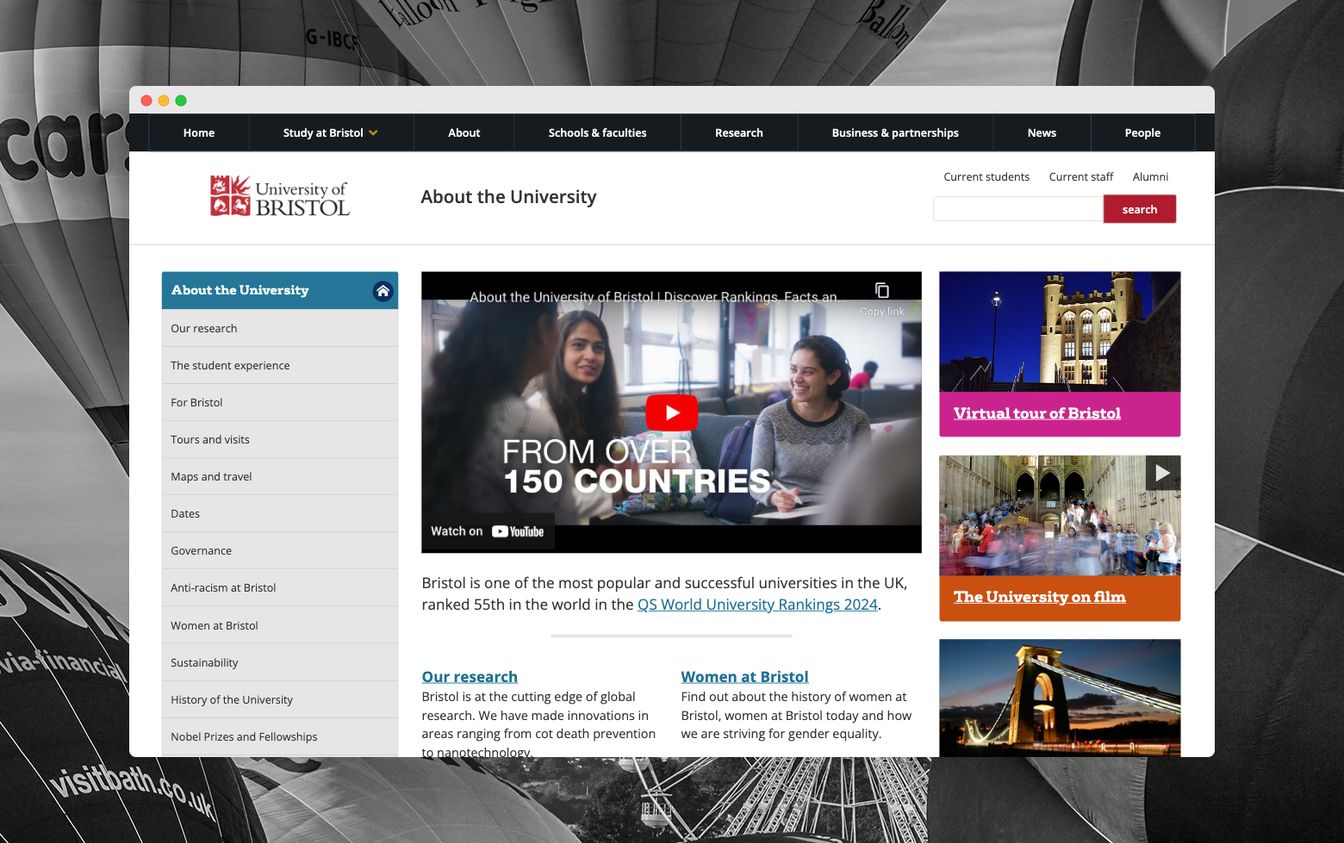Viewport: 1344px width, 843px height.
Task: Open the News navigation item
Action: [1042, 133]
